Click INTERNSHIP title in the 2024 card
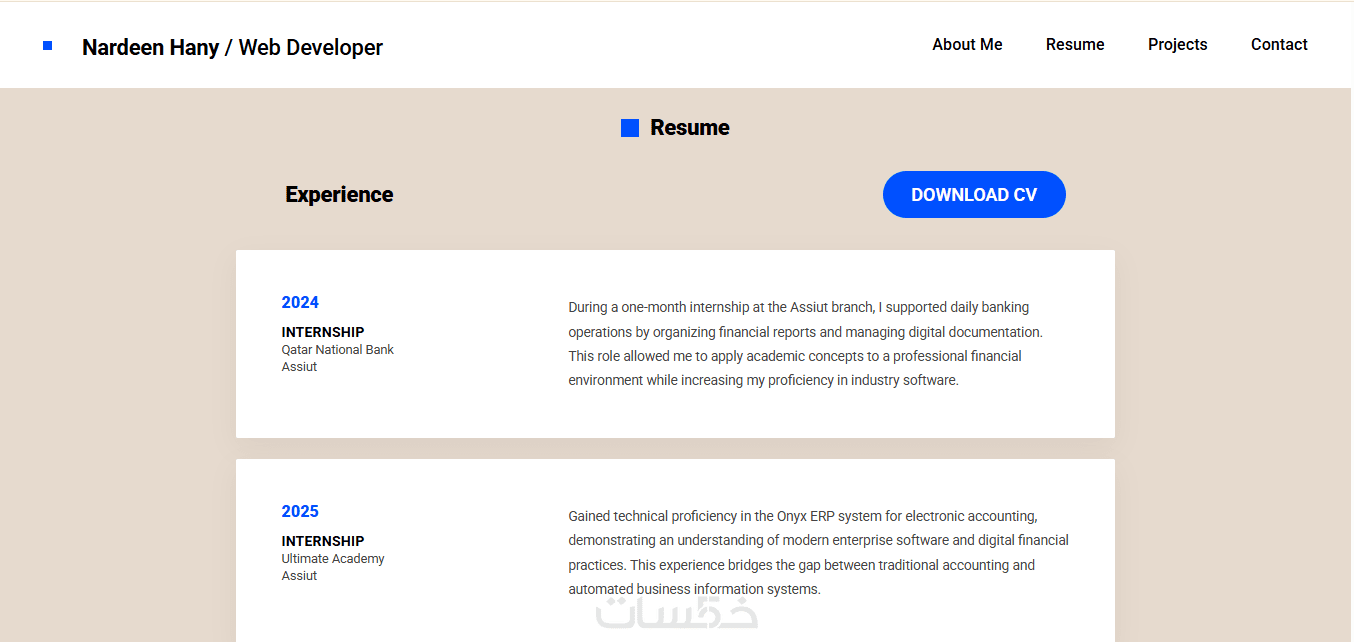This screenshot has width=1354, height=642. [323, 332]
